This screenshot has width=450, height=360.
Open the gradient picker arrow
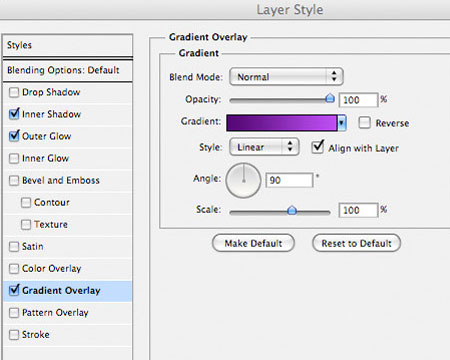coord(342,123)
